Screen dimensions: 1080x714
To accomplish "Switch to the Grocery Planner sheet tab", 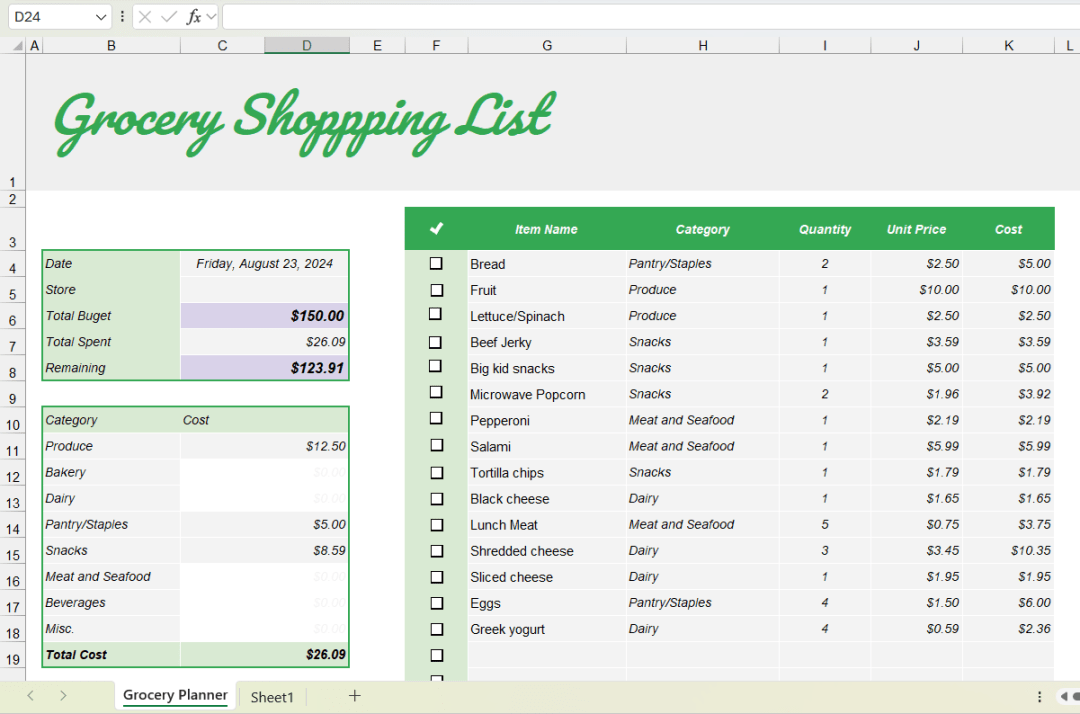I will 175,695.
